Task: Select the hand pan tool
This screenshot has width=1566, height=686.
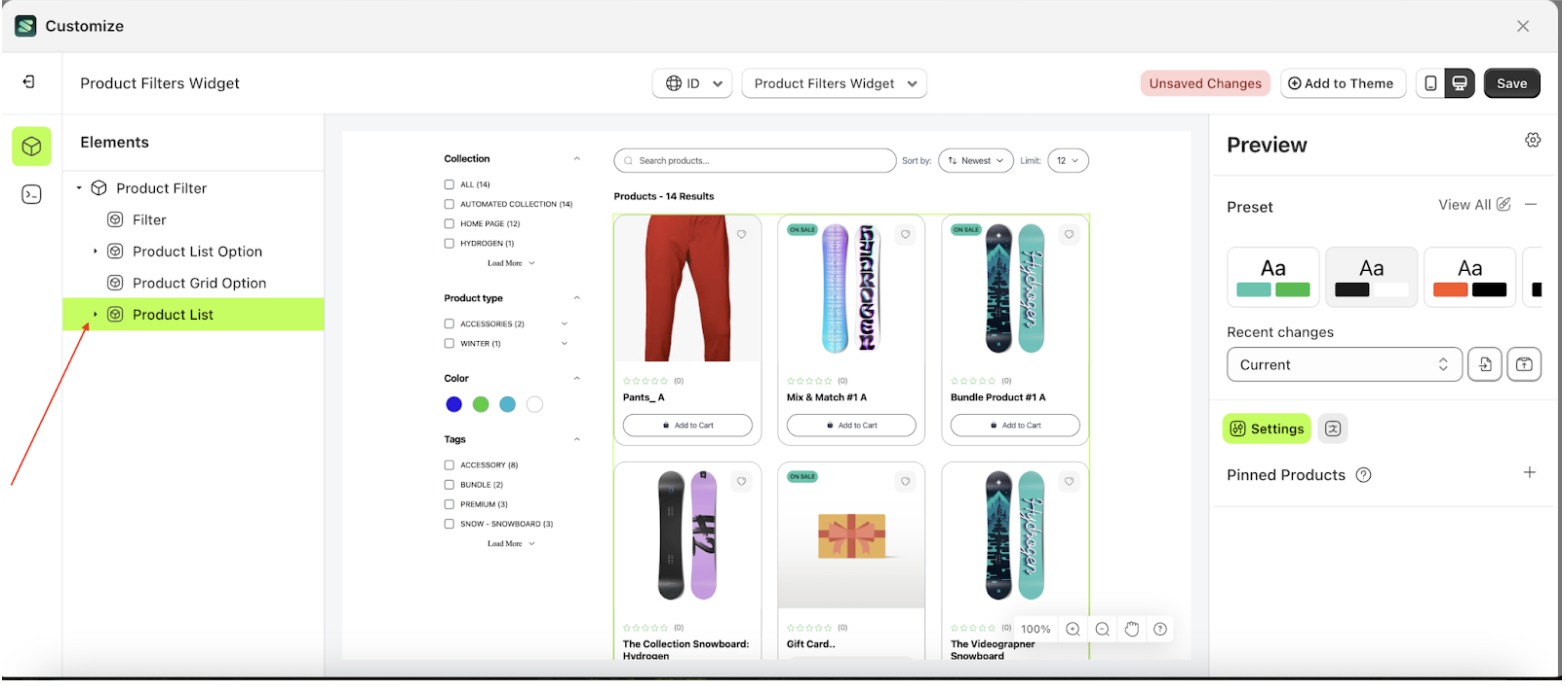Action: [1132, 629]
